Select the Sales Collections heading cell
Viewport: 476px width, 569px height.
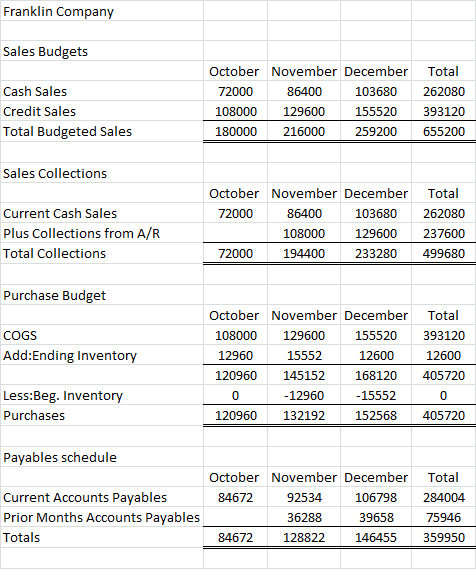point(102,173)
